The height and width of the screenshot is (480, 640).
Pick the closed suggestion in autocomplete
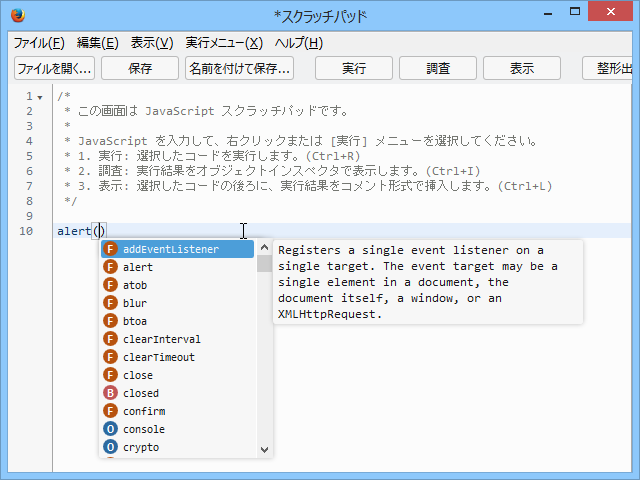coord(178,393)
